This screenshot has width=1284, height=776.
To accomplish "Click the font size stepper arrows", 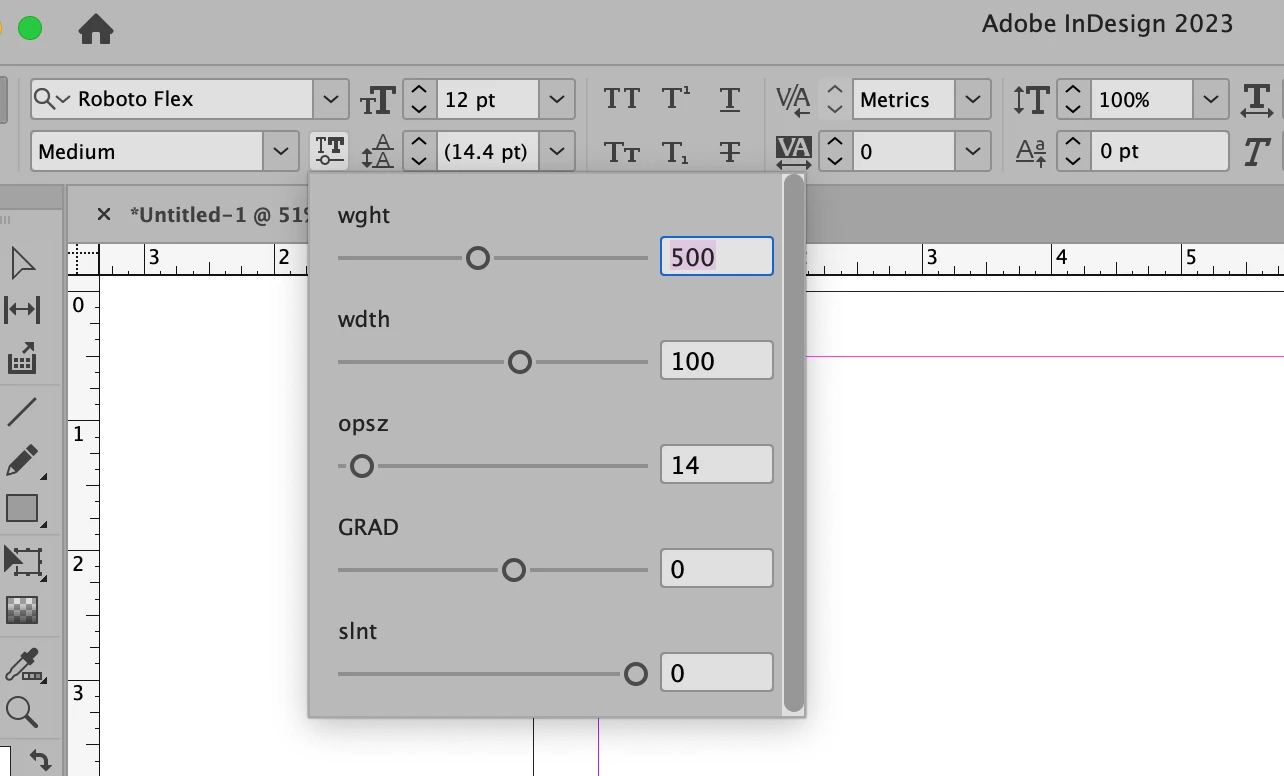I will [420, 99].
